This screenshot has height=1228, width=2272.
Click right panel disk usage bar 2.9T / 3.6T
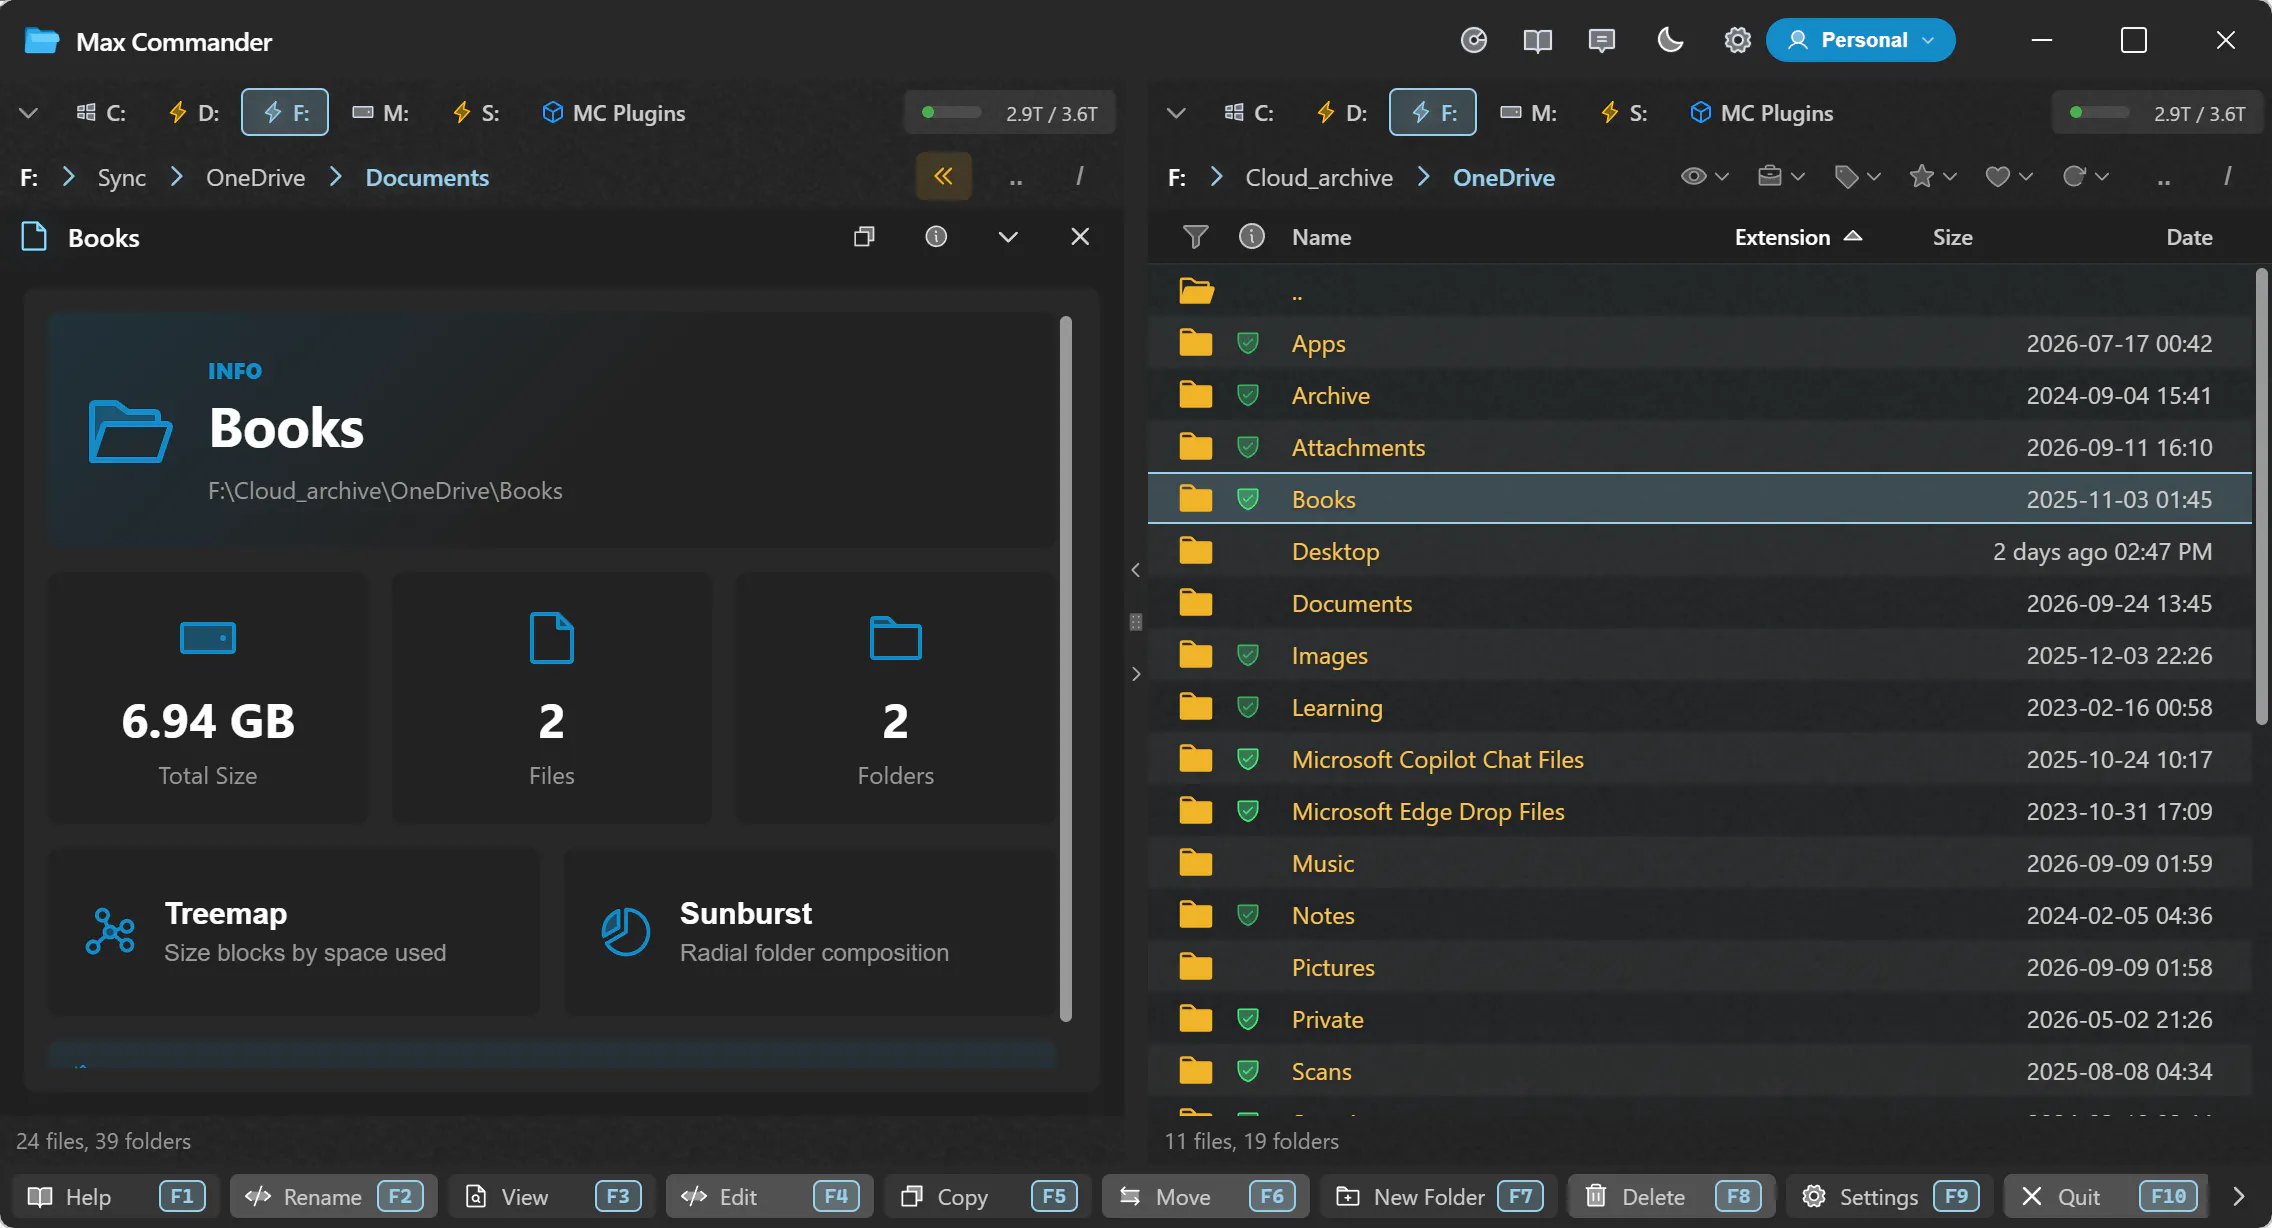tap(2158, 113)
